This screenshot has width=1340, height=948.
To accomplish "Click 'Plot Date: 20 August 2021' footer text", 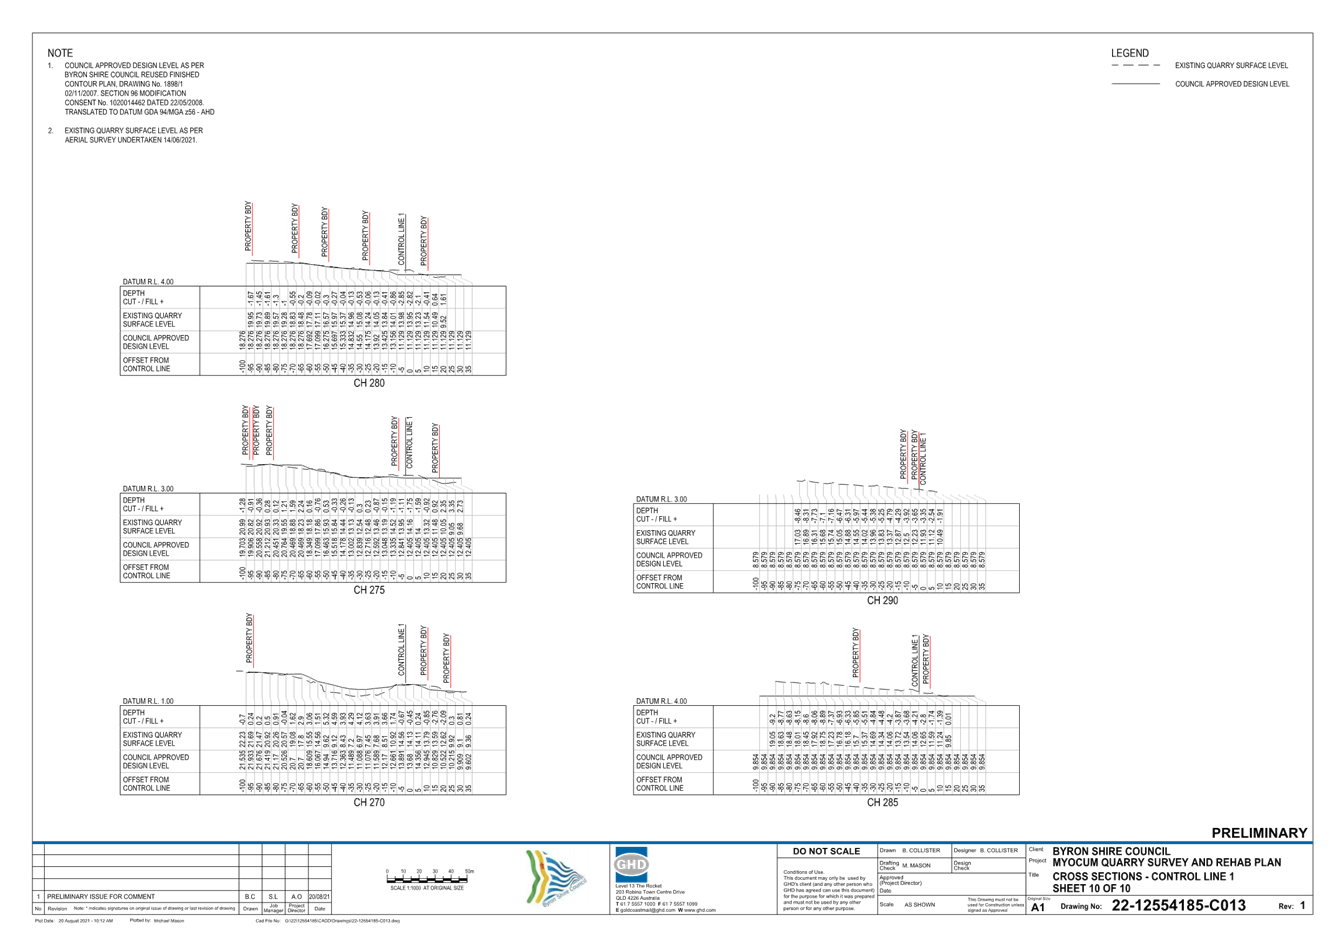I will [75, 921].
